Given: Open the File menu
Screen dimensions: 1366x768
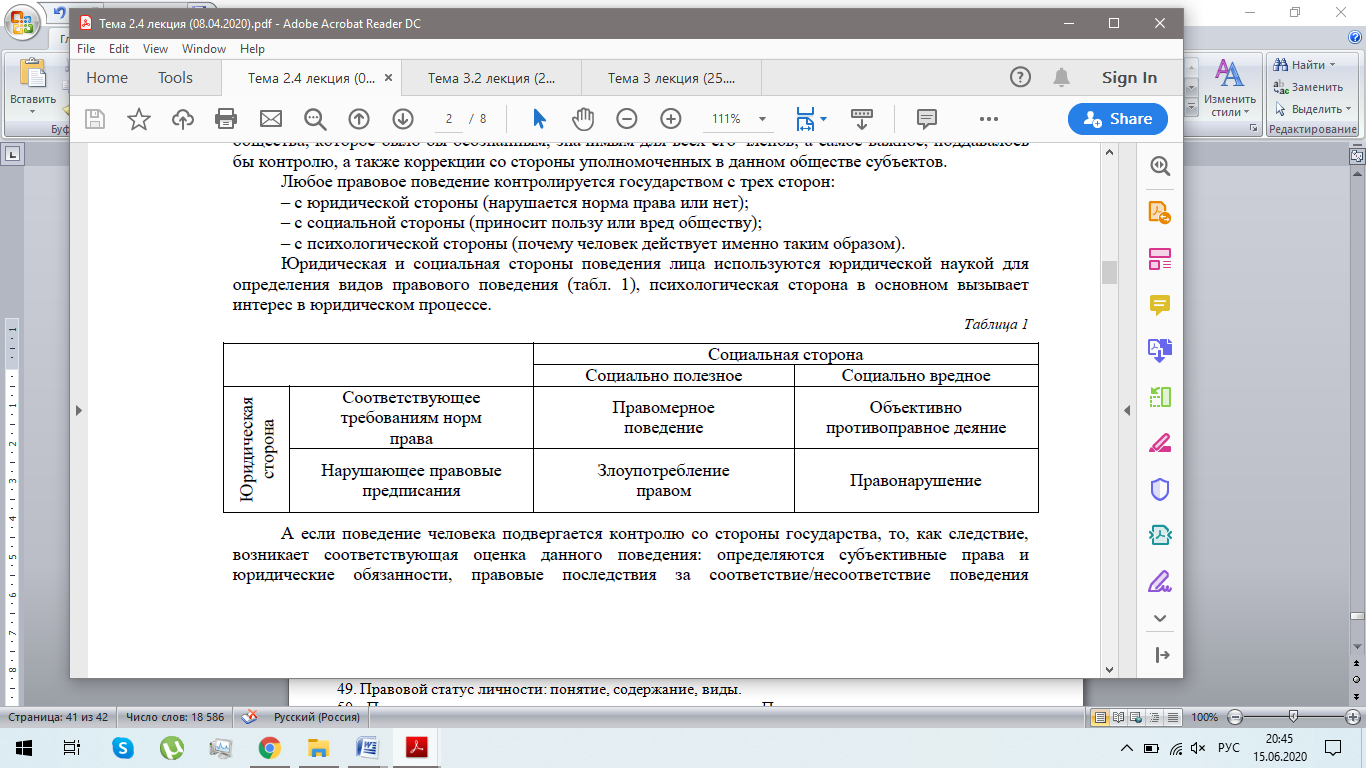Looking at the screenshot, I should (x=86, y=48).
